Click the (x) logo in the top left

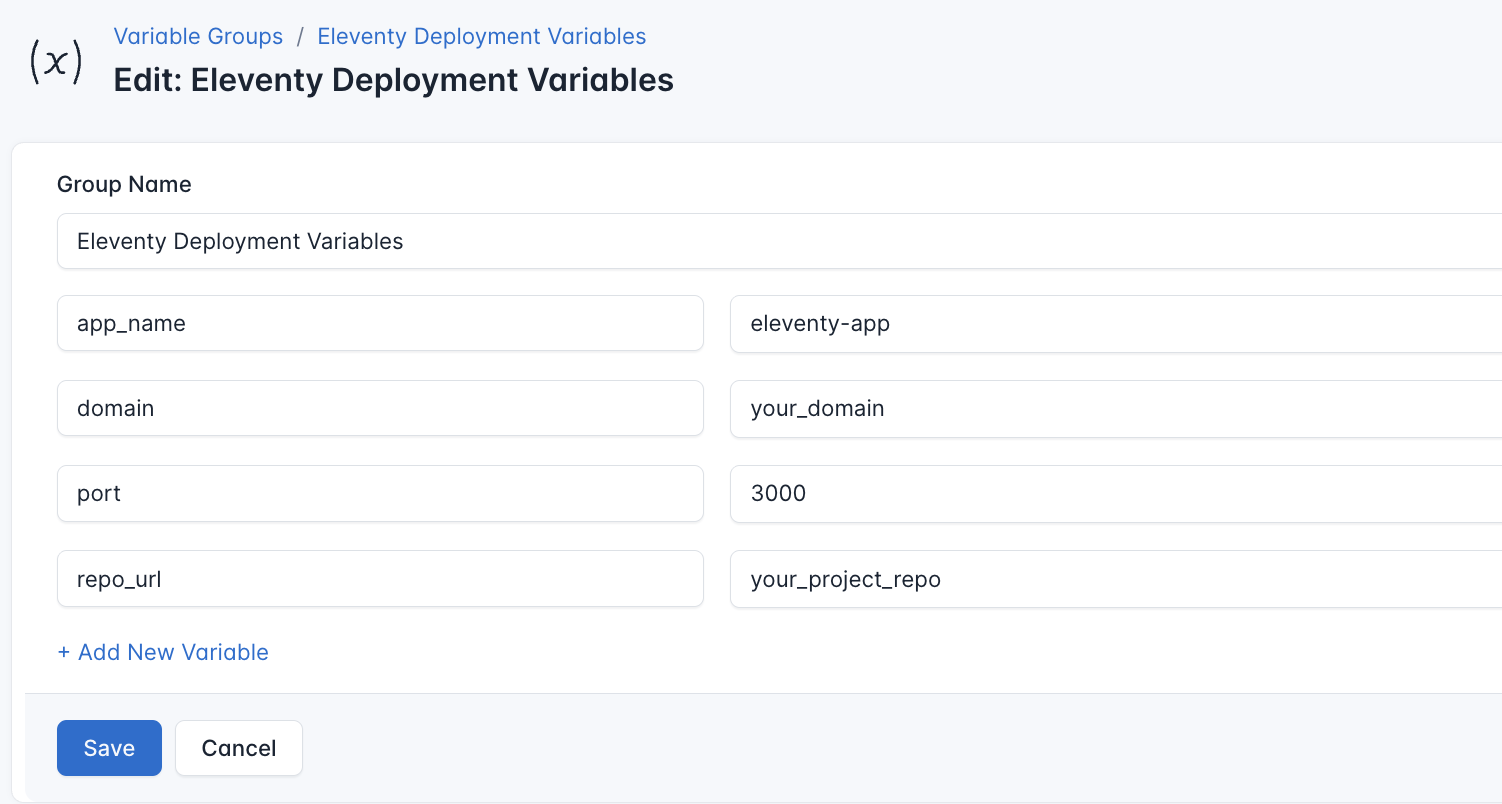coord(55,60)
